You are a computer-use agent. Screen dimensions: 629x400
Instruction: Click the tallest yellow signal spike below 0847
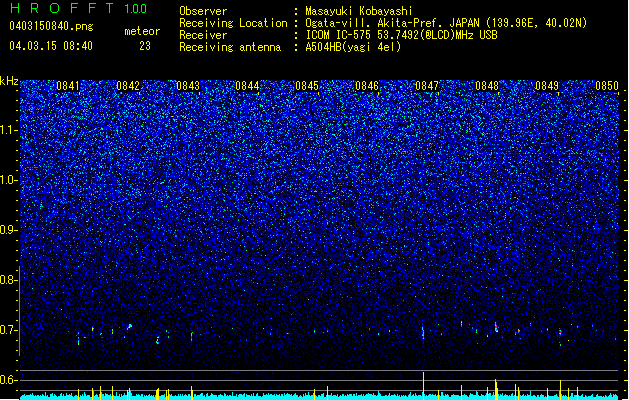pyautogui.click(x=423, y=386)
